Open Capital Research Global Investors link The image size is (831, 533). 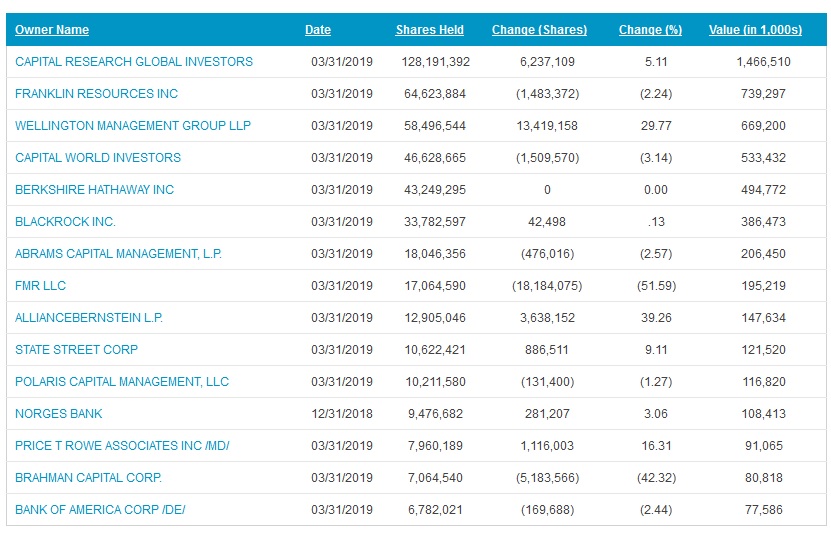[x=134, y=61]
